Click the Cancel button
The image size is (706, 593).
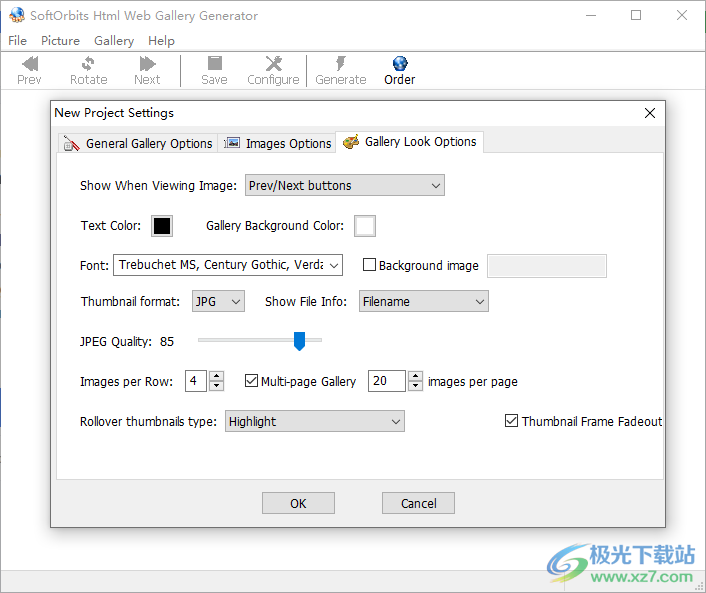418,503
